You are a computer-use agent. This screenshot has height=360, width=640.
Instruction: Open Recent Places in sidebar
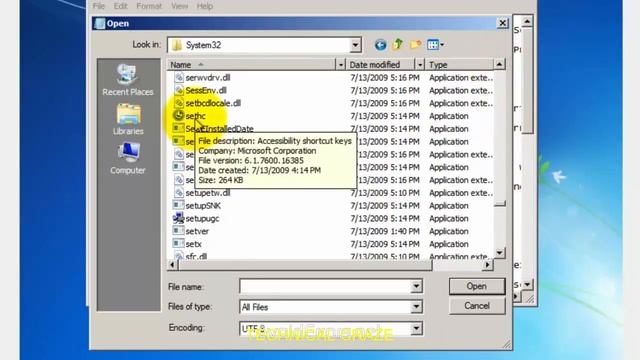click(x=128, y=80)
